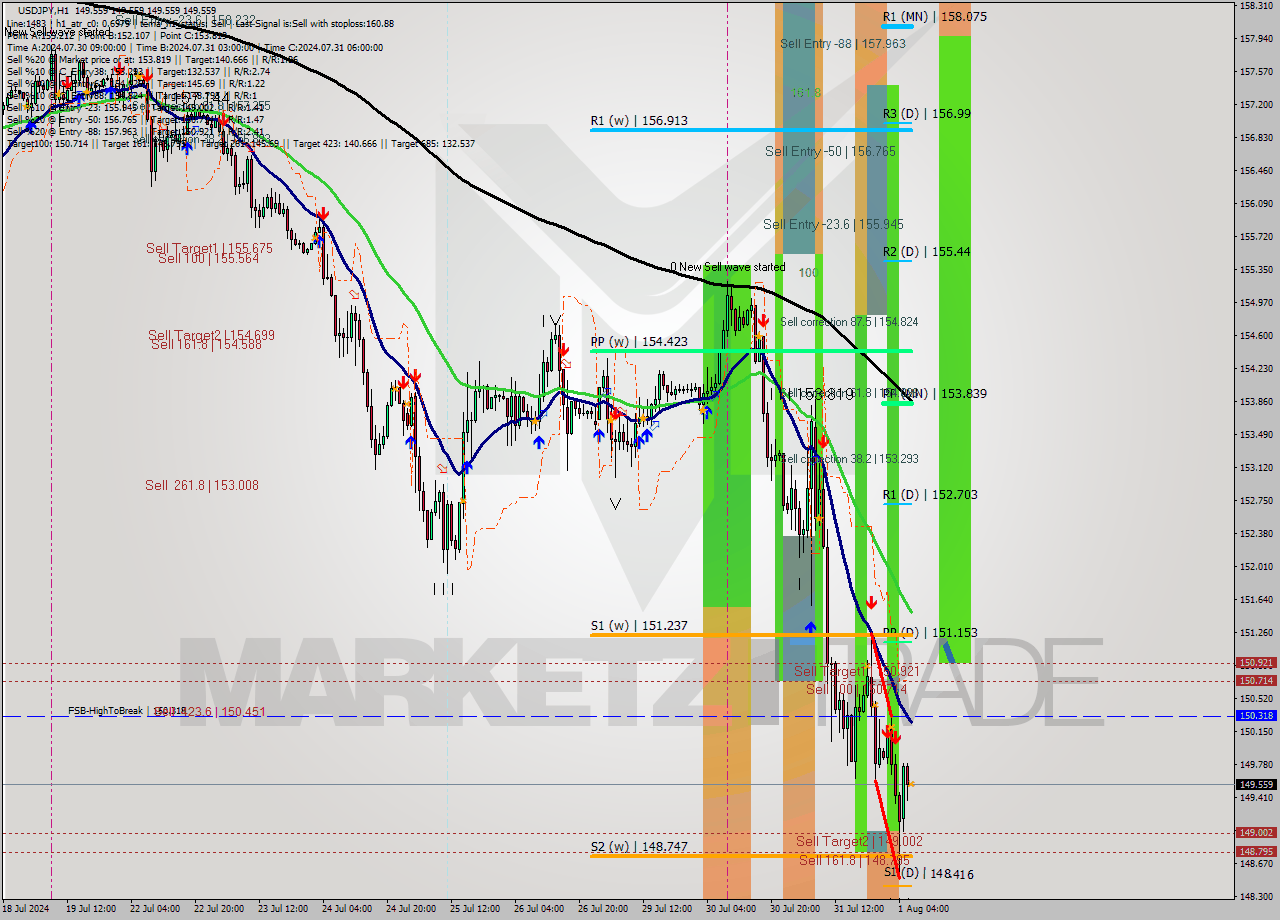Select the Sell 100 | 155.564 label
This screenshot has width=1280, height=920.
coord(208,258)
